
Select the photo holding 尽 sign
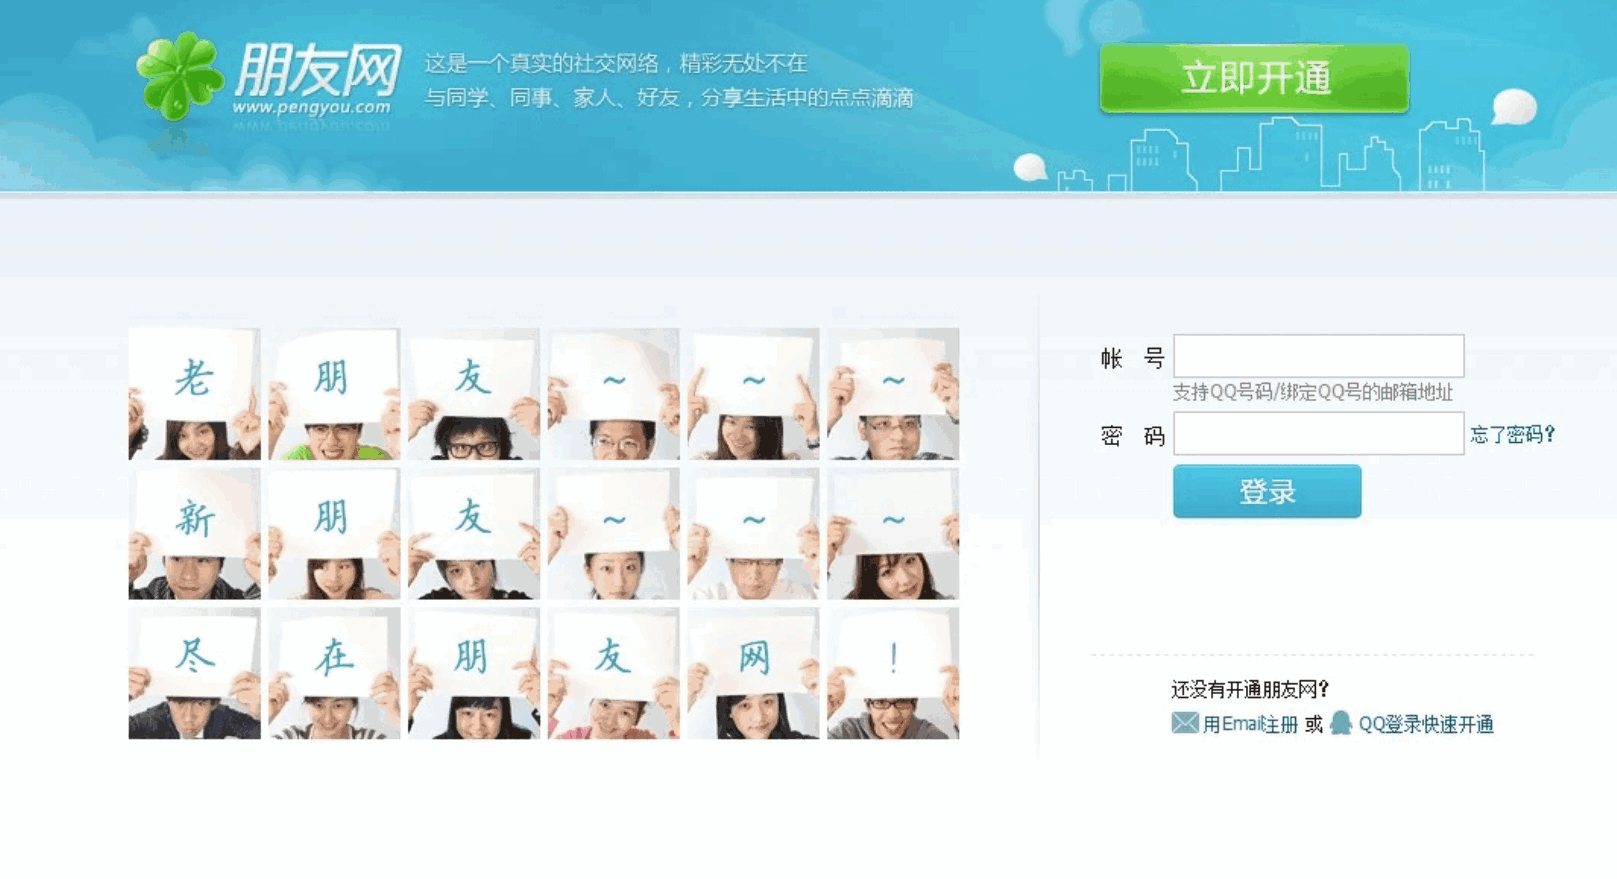195,673
